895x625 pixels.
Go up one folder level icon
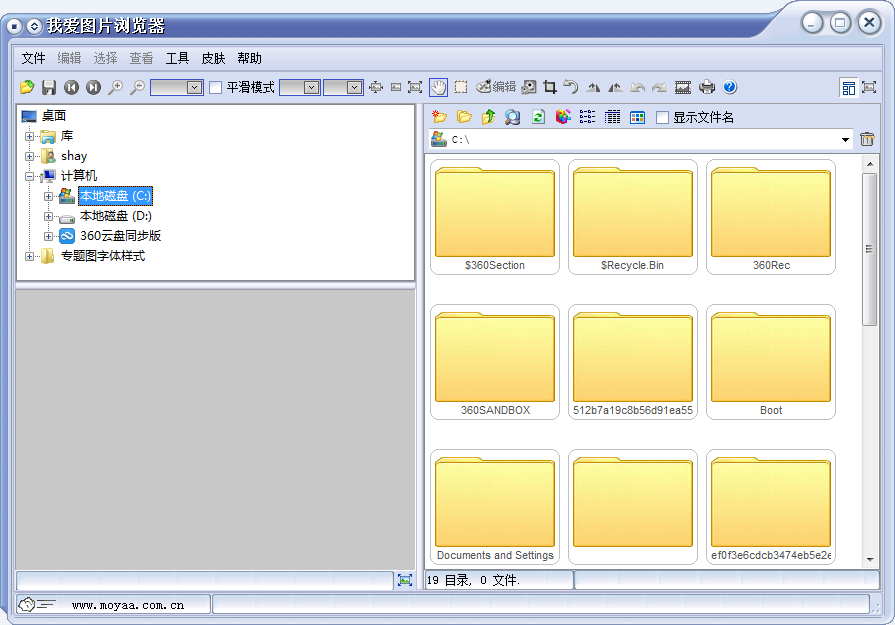[488, 117]
